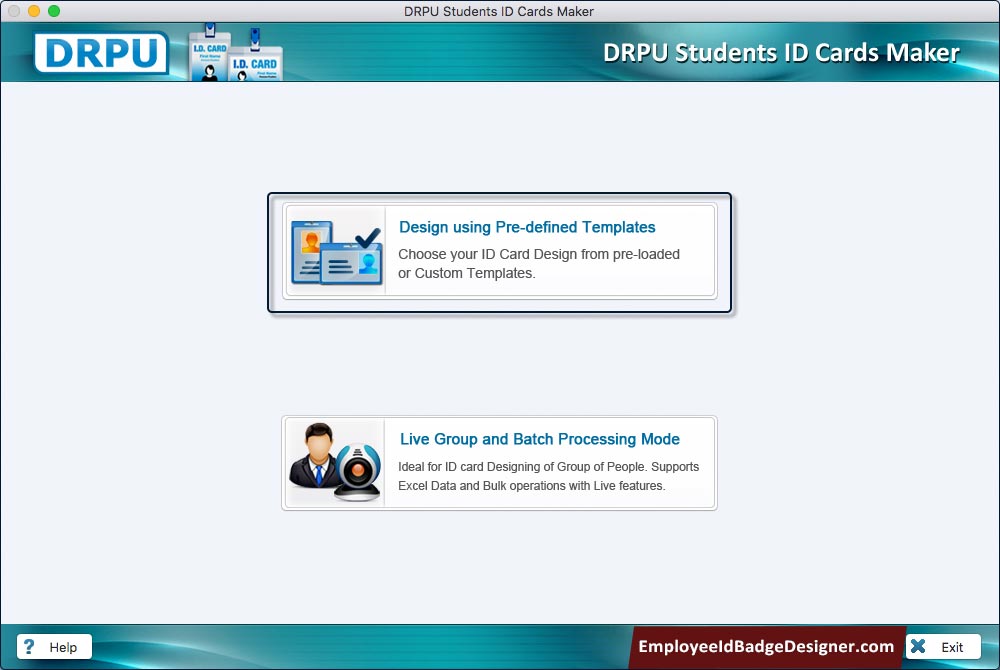The height and width of the screenshot is (670, 1000).
Task: Click the DRPU Students ID Cards Maker banner title
Action: click(x=781, y=53)
